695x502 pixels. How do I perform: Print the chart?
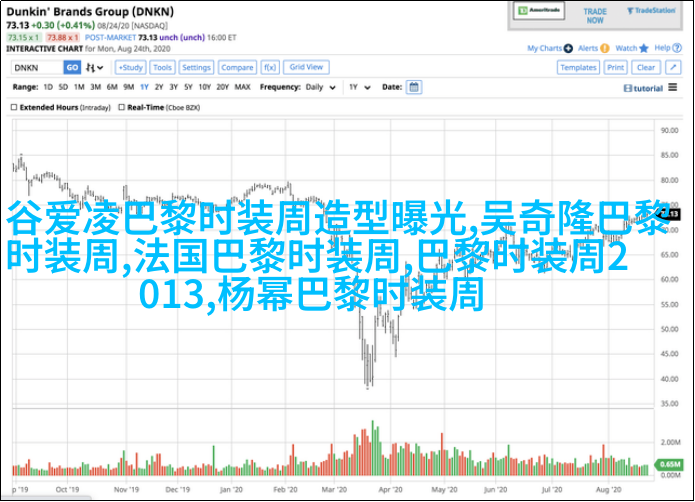tap(615, 68)
